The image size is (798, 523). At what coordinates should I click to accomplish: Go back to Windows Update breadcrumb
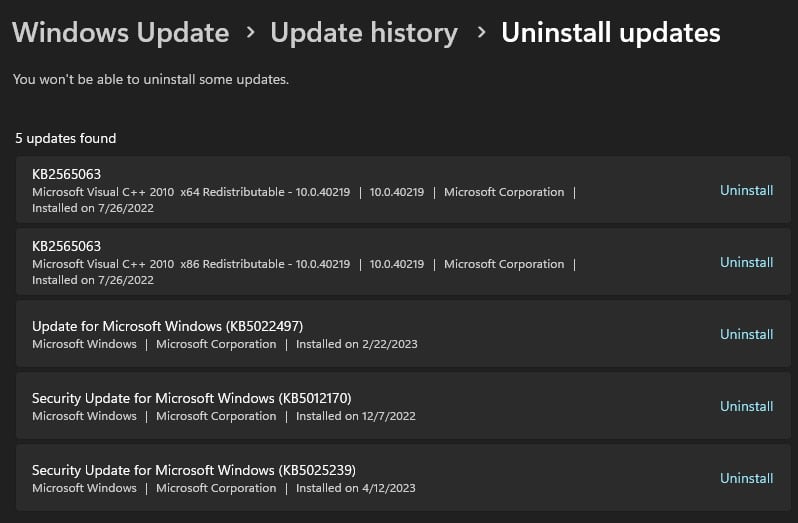pos(120,33)
